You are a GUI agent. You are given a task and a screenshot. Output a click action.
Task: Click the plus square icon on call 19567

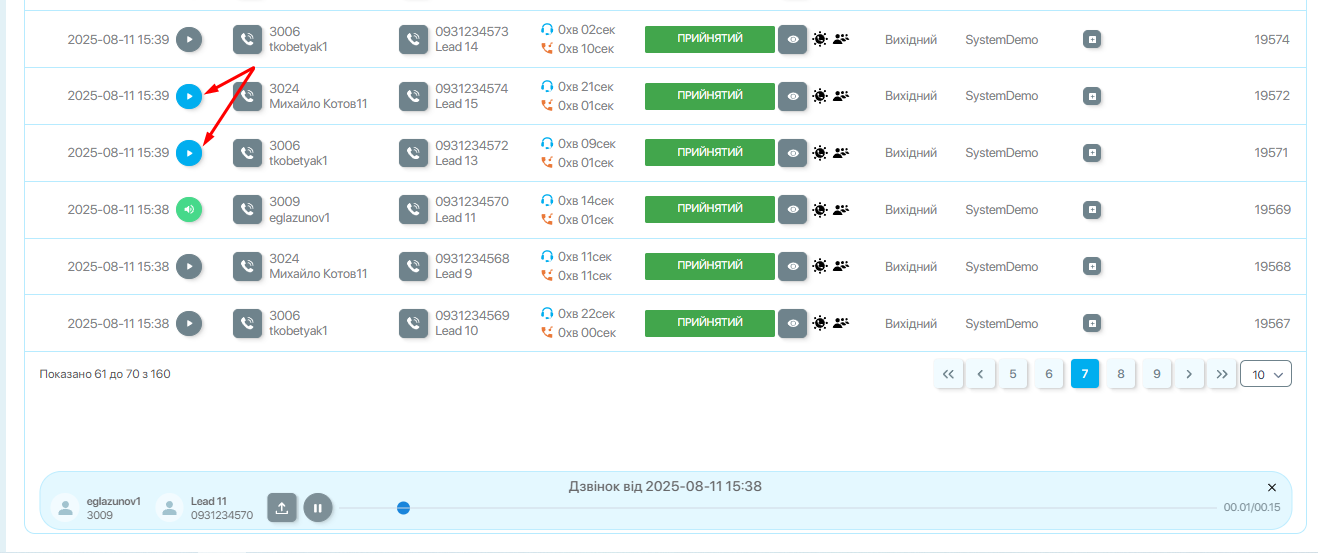click(1092, 324)
